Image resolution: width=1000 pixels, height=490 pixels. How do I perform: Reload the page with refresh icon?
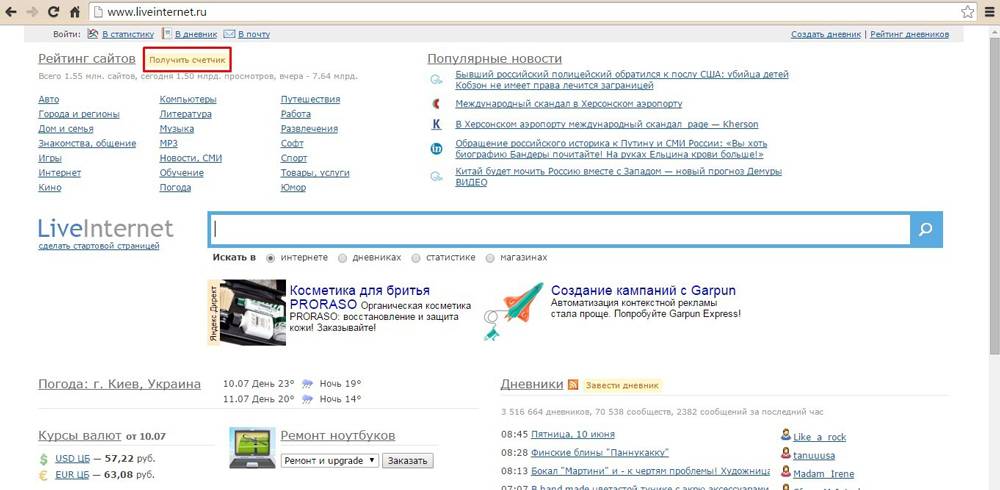(54, 11)
